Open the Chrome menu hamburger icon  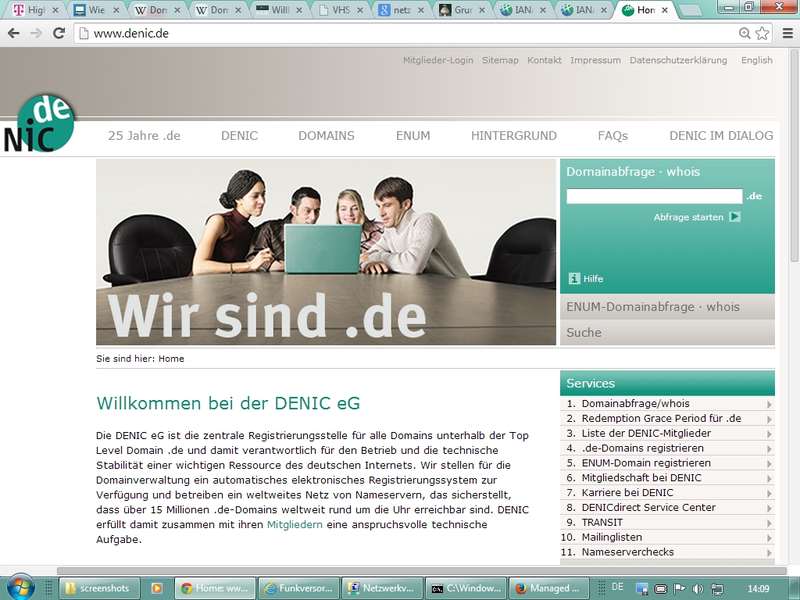point(787,33)
